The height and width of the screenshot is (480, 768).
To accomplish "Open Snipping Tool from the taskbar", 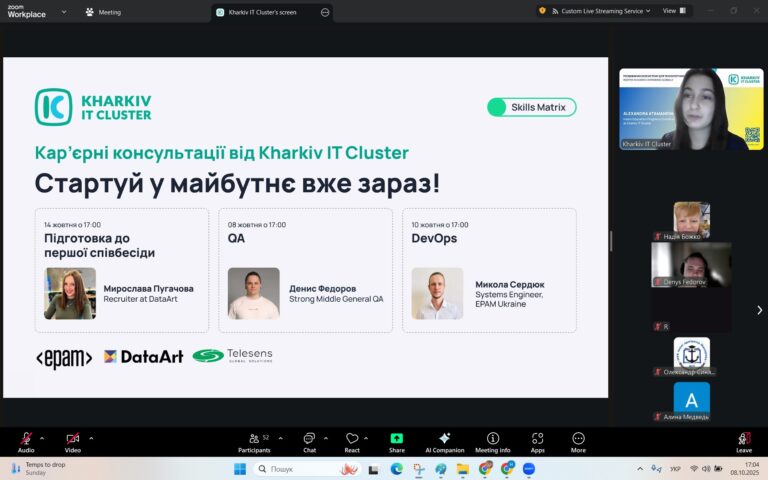I will 419,469.
